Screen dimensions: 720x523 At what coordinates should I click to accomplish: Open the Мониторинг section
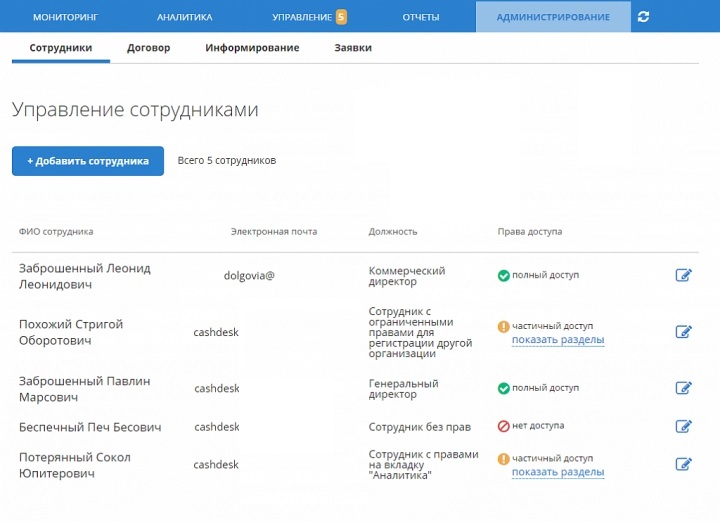[x=66, y=17]
